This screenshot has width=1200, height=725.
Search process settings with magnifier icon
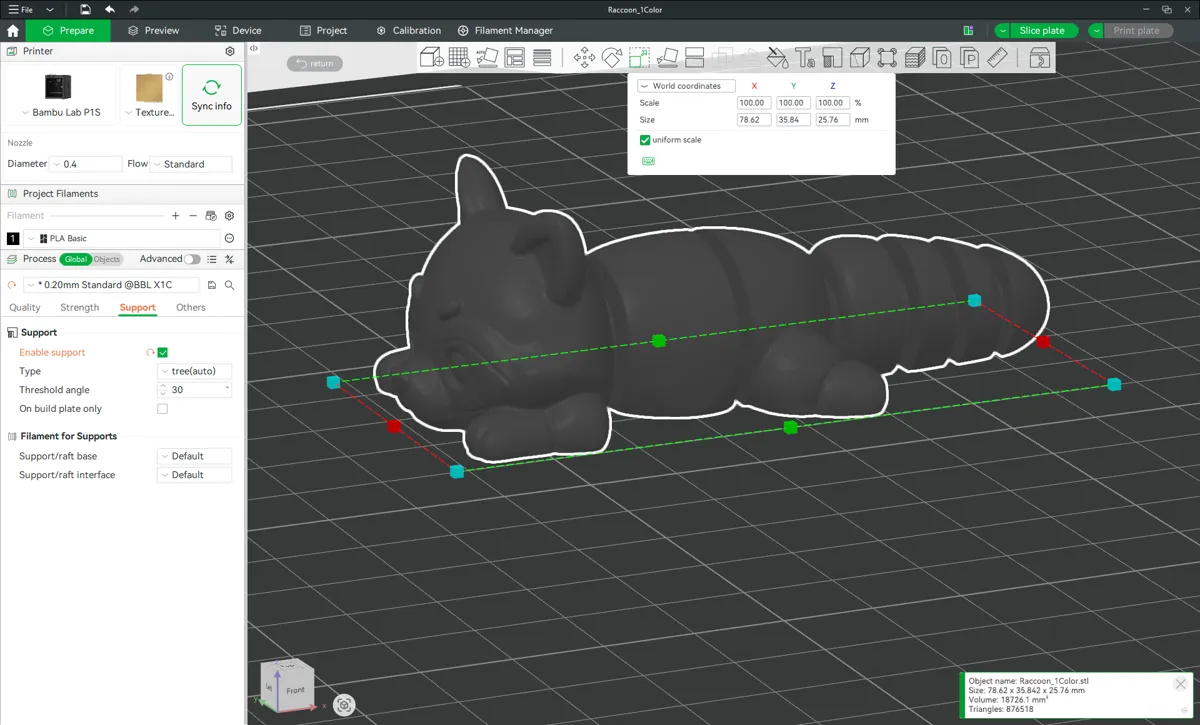(229, 285)
